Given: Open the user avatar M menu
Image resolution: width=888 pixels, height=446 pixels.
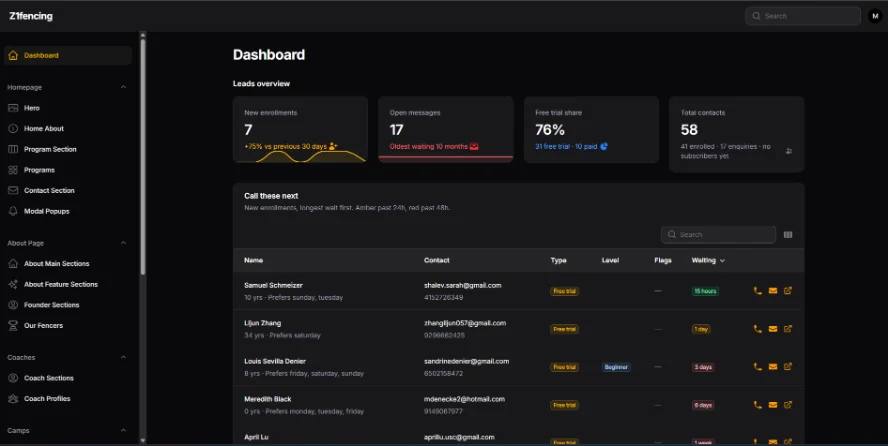Looking at the screenshot, I should [x=876, y=16].
